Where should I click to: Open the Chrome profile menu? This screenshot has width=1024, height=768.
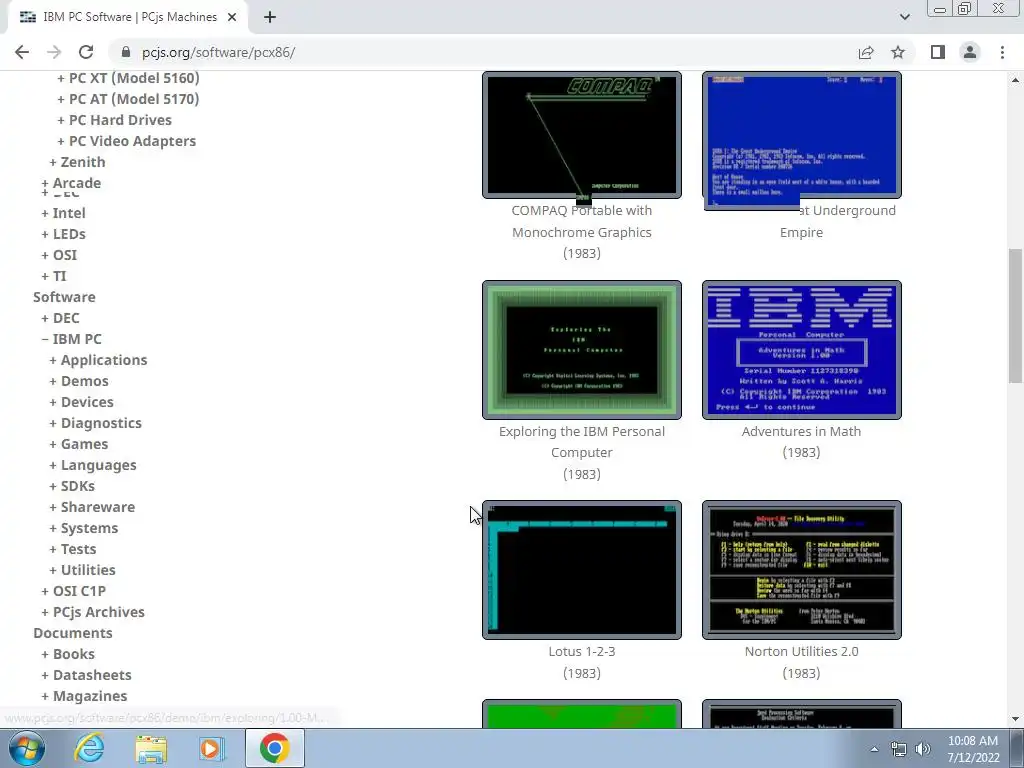pyautogui.click(x=970, y=52)
